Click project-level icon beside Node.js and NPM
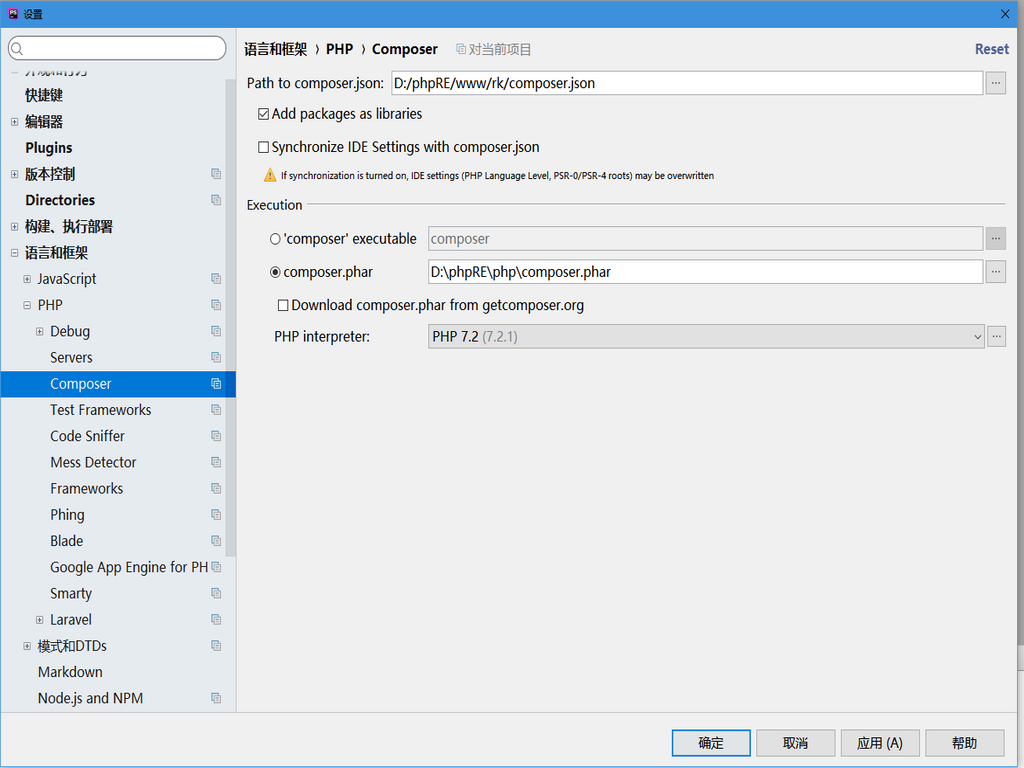 [x=216, y=698]
